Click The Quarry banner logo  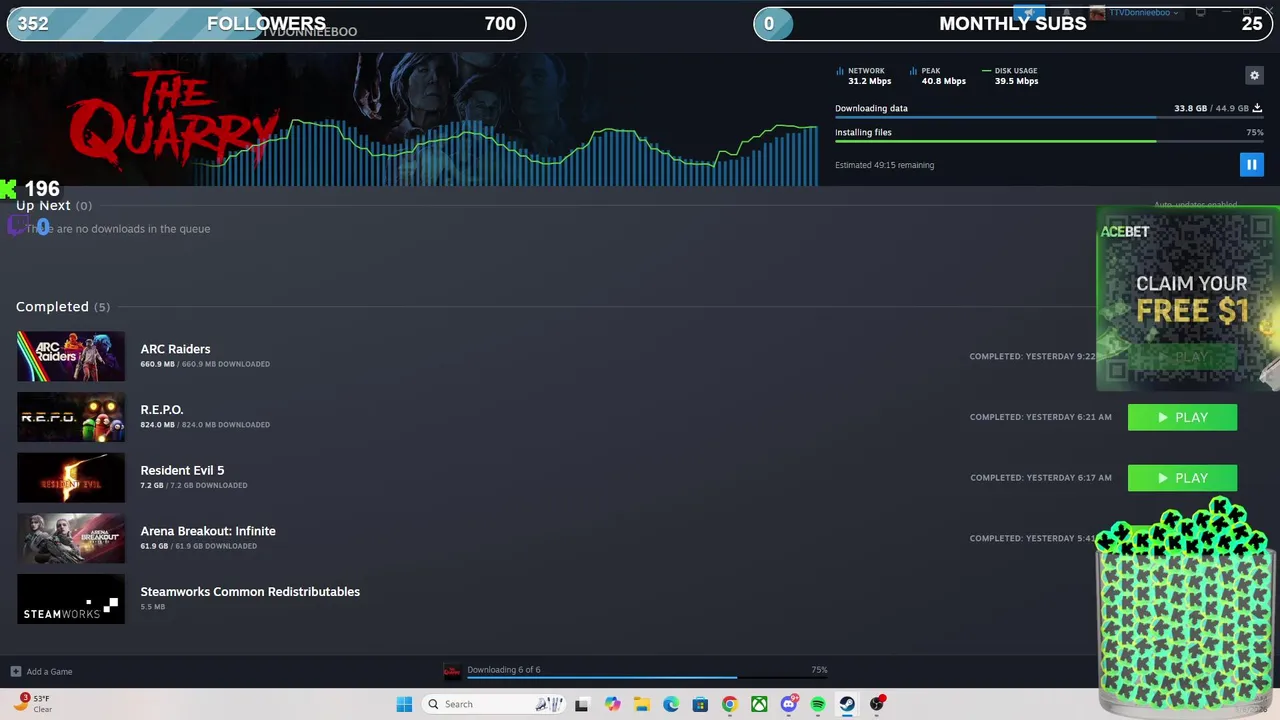(x=172, y=120)
